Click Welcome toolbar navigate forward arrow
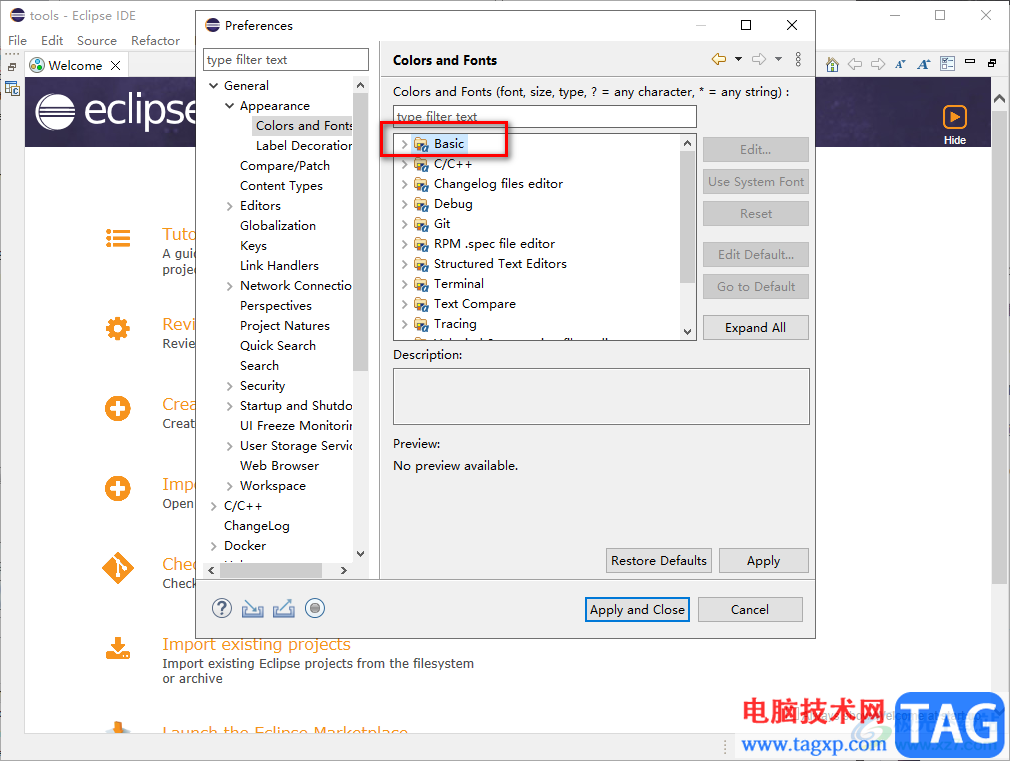The image size is (1010, 761). pyautogui.click(x=877, y=64)
